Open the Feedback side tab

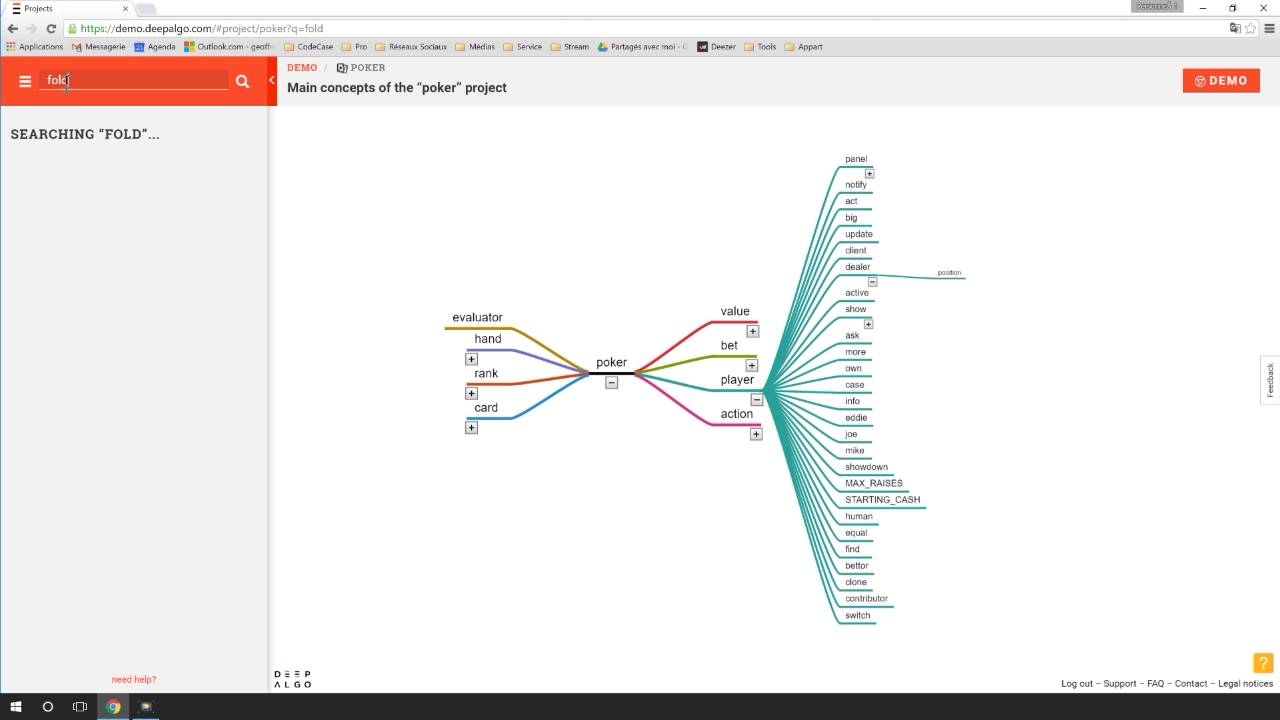pyautogui.click(x=1270, y=380)
